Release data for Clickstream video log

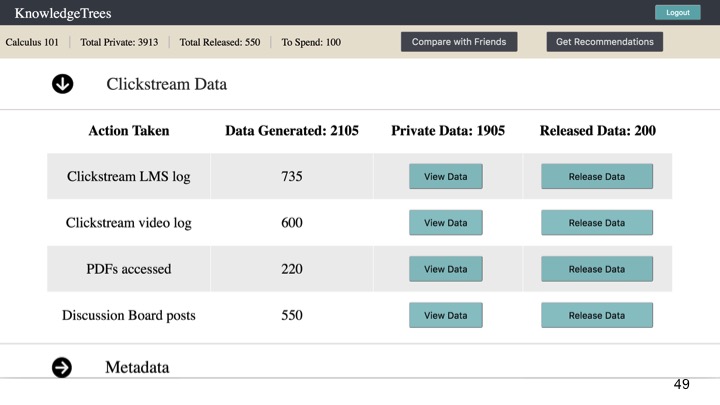596,223
